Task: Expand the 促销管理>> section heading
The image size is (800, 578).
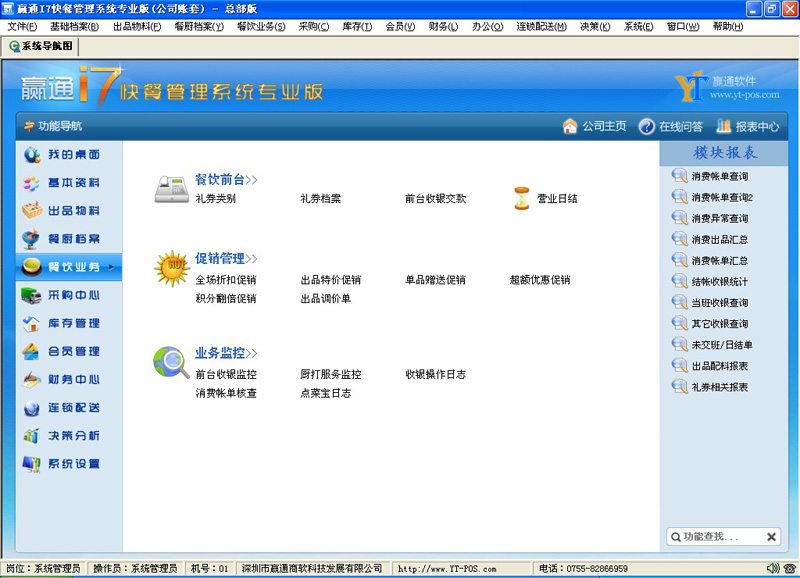Action: click(x=226, y=259)
